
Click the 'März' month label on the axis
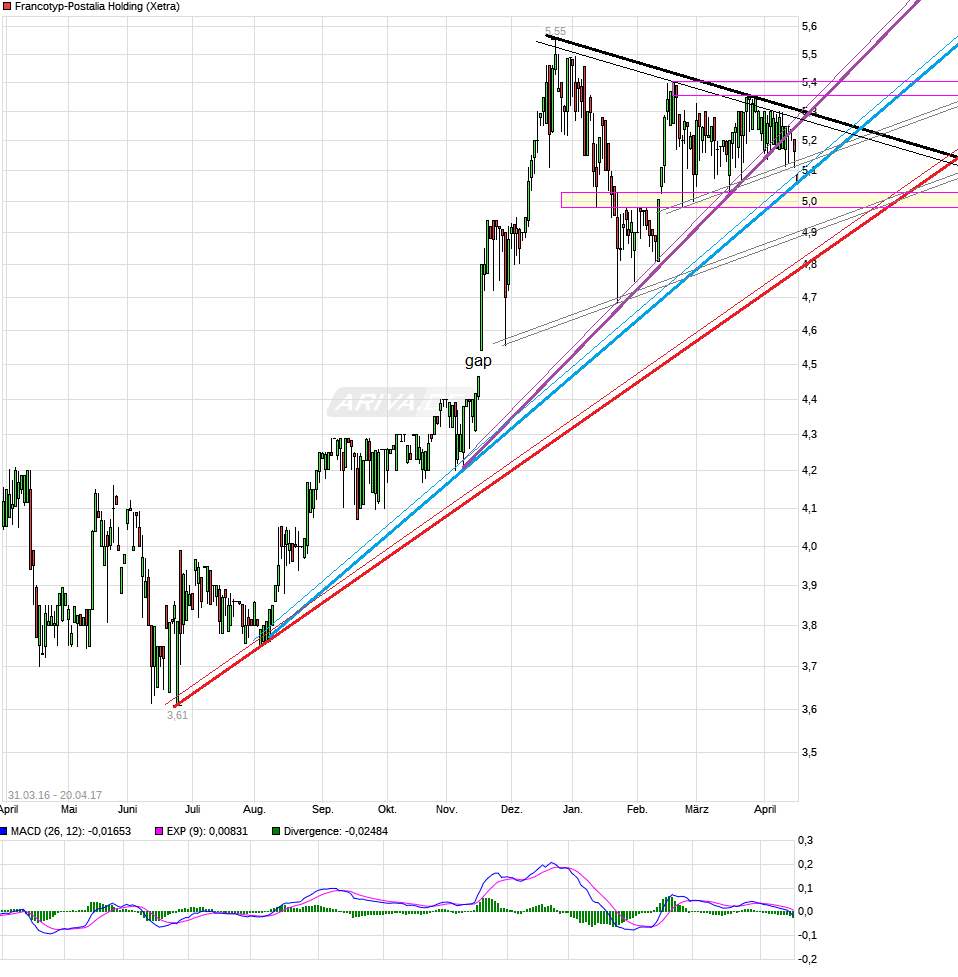696,809
